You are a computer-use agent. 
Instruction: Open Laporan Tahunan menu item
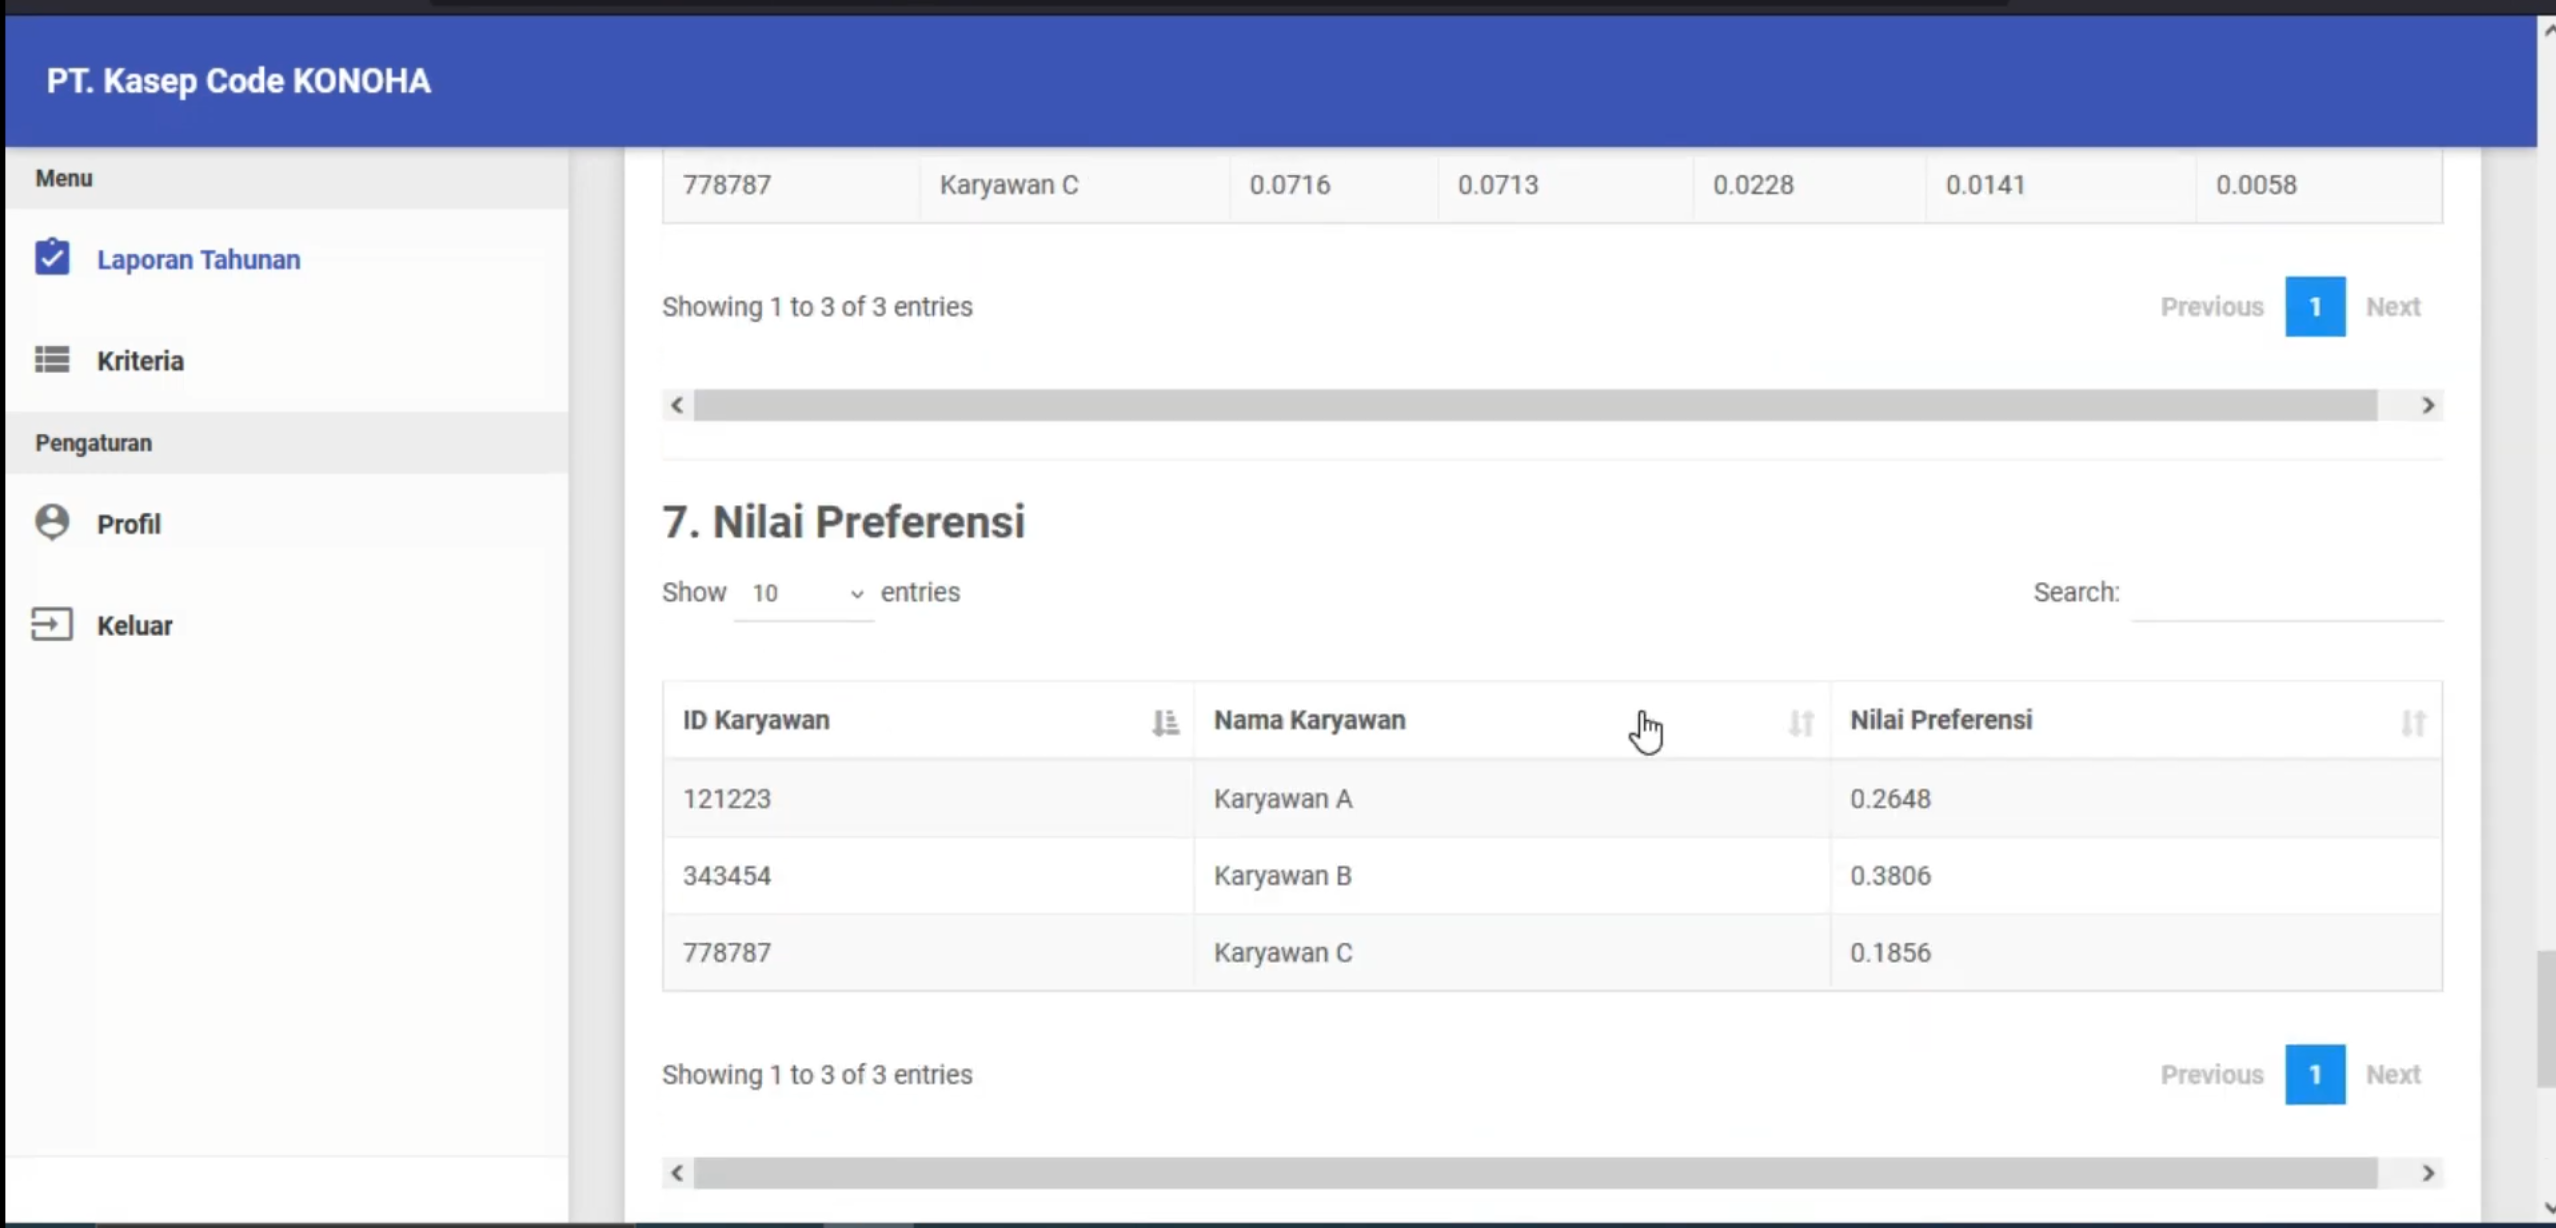pos(287,259)
